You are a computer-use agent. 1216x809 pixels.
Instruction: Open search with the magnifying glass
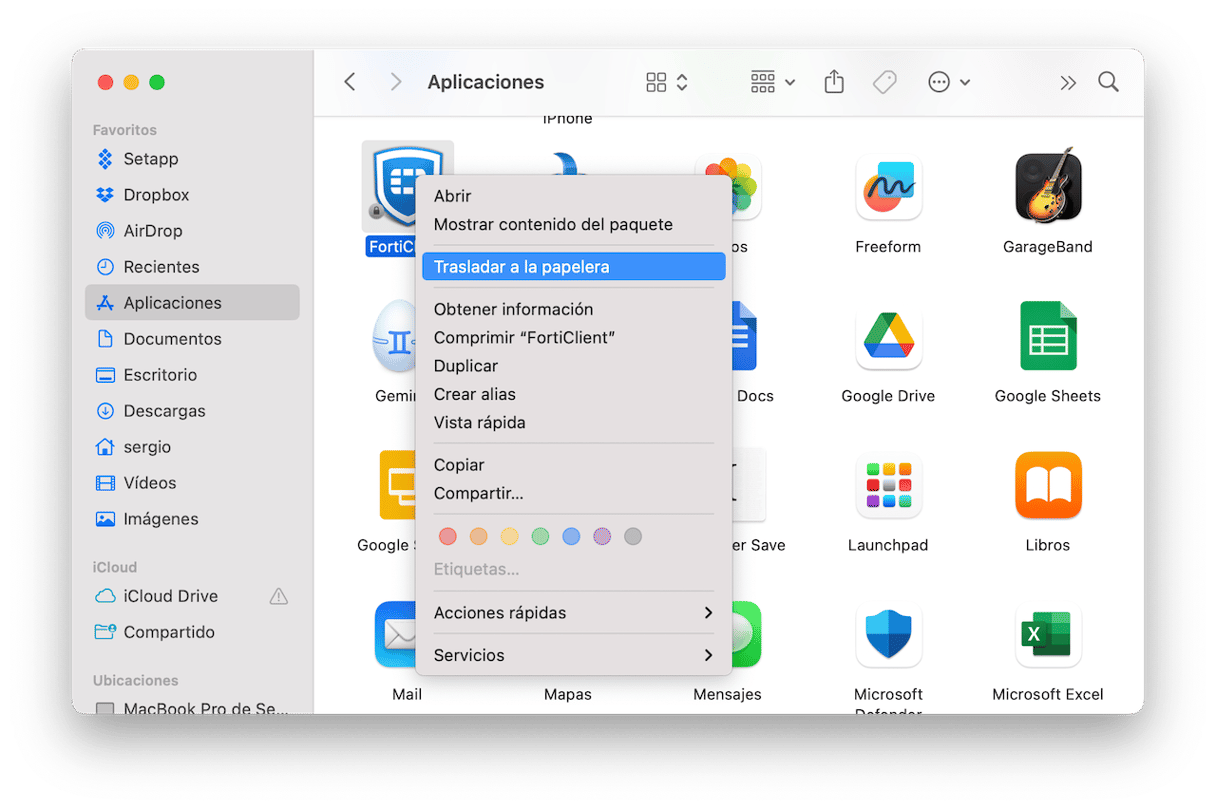(1108, 82)
